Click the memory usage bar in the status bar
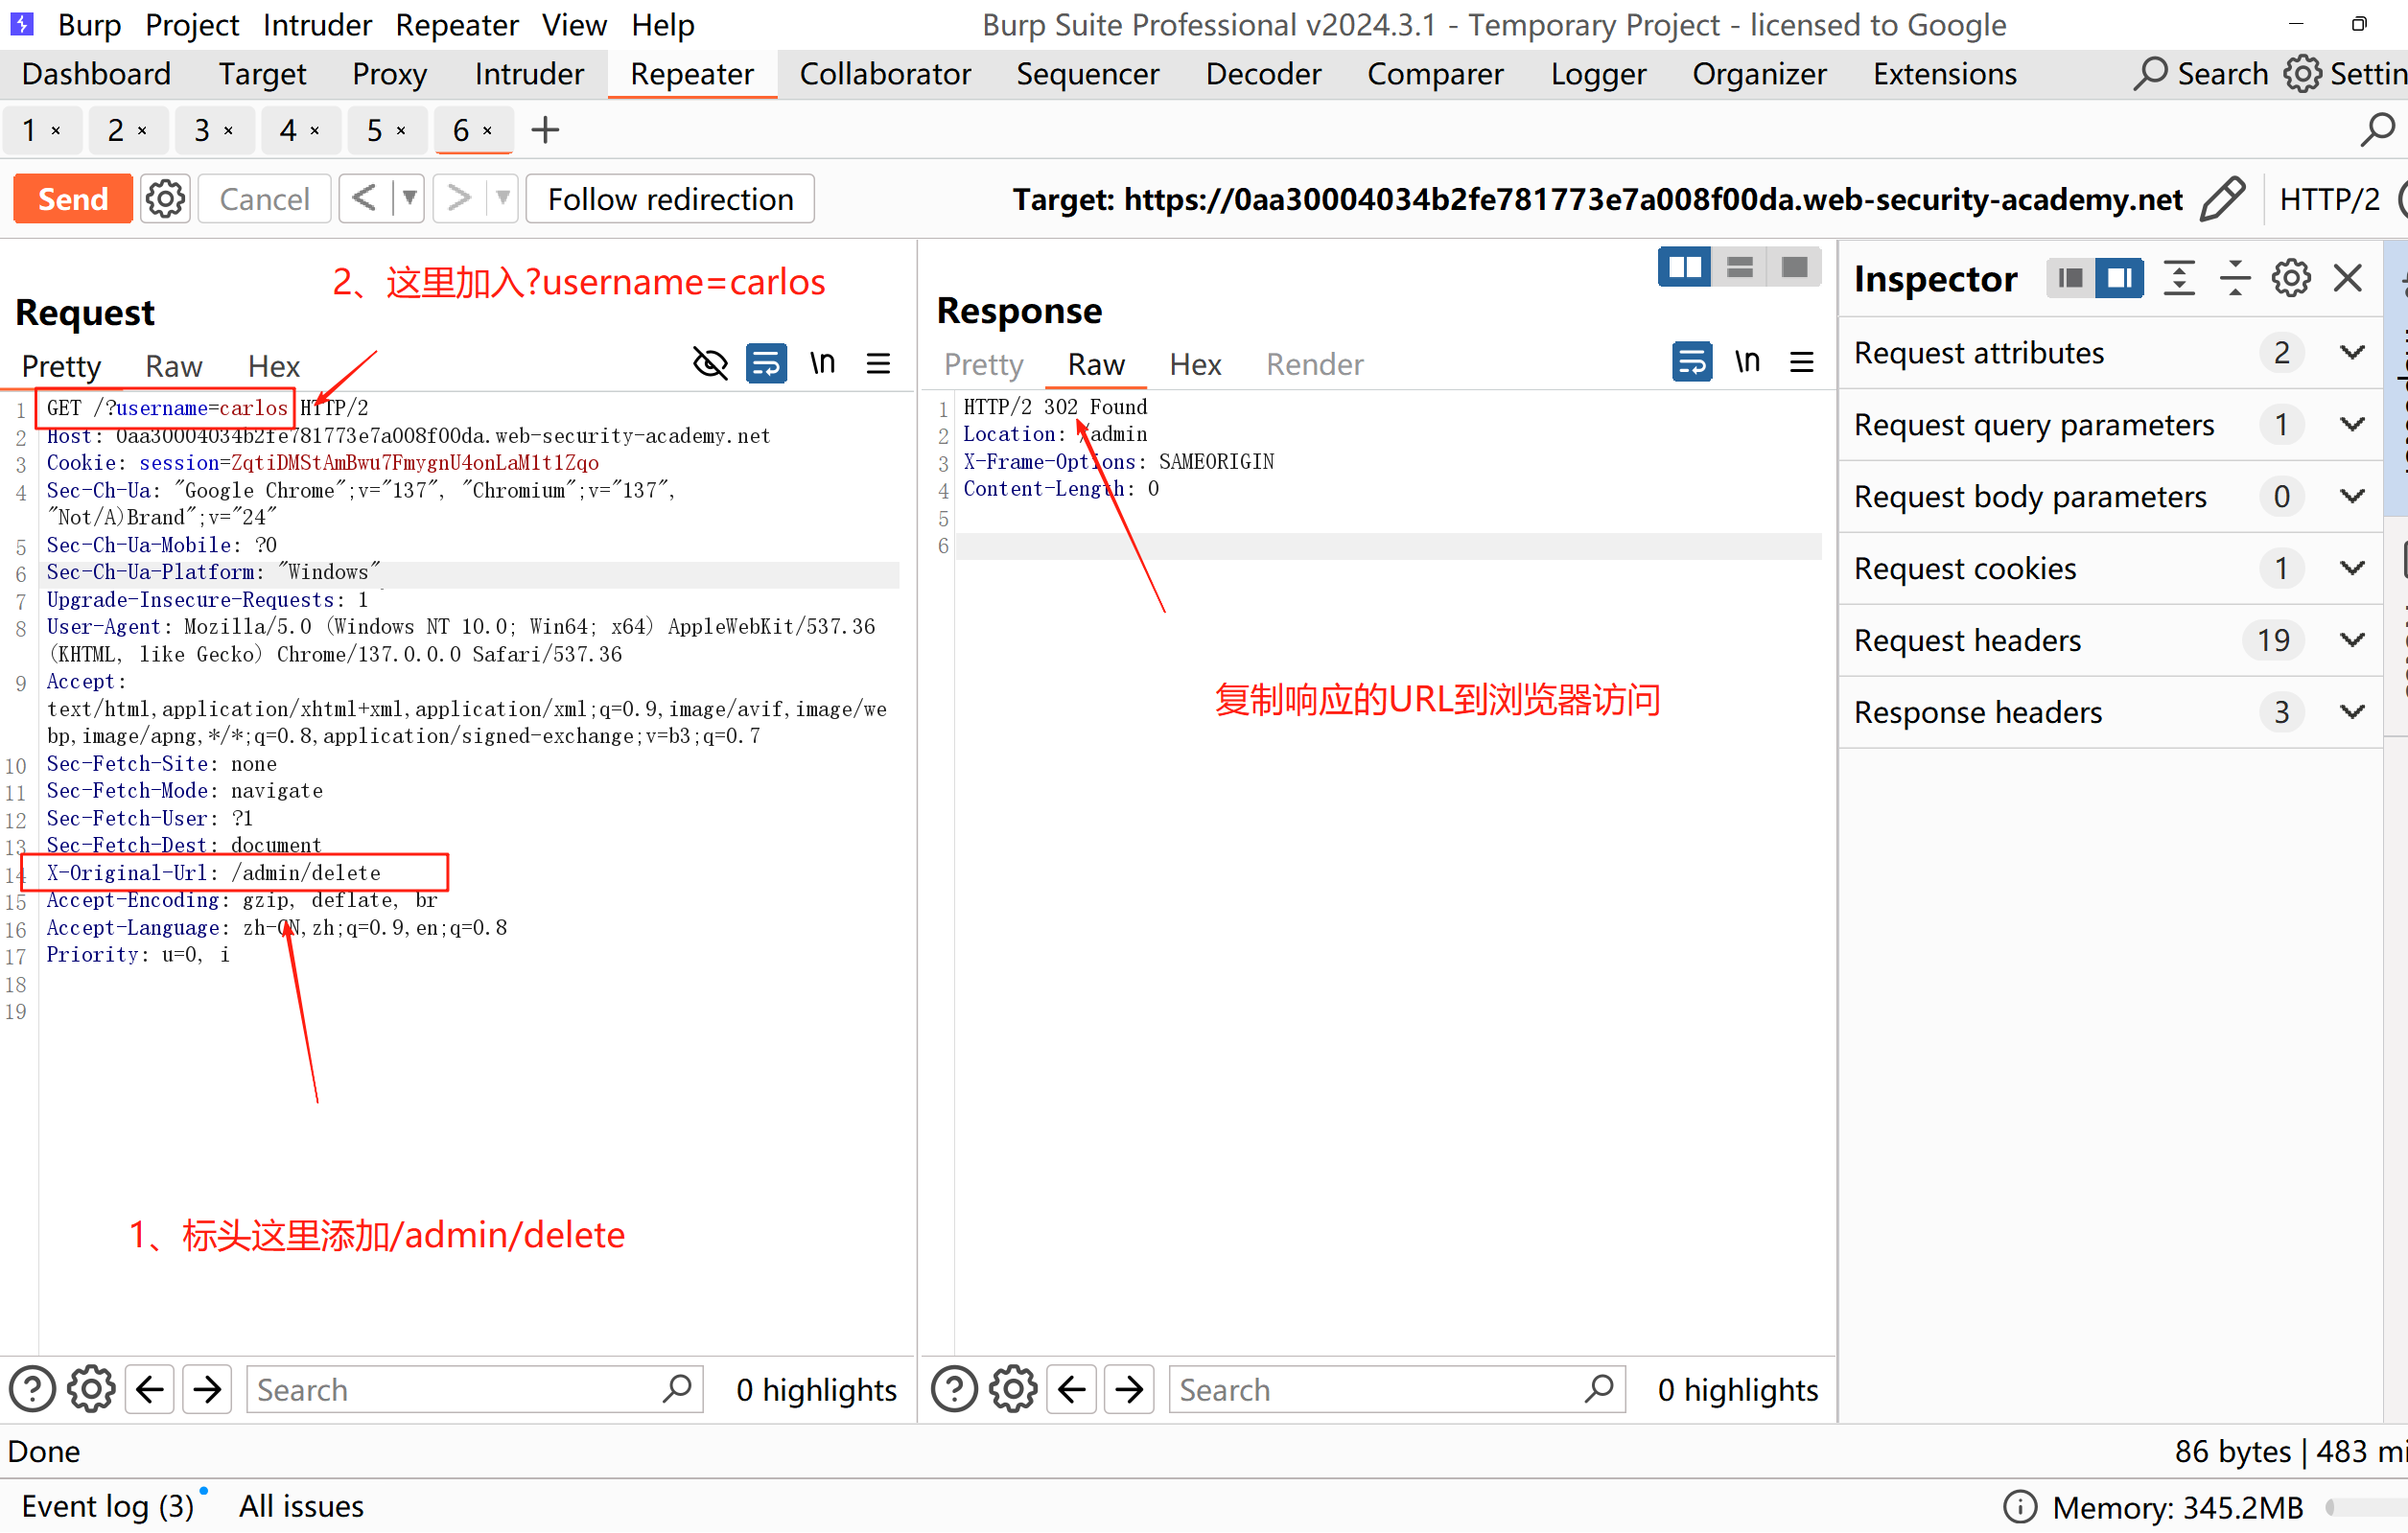Viewport: 2408px width, 1533px height. (x=2366, y=1506)
